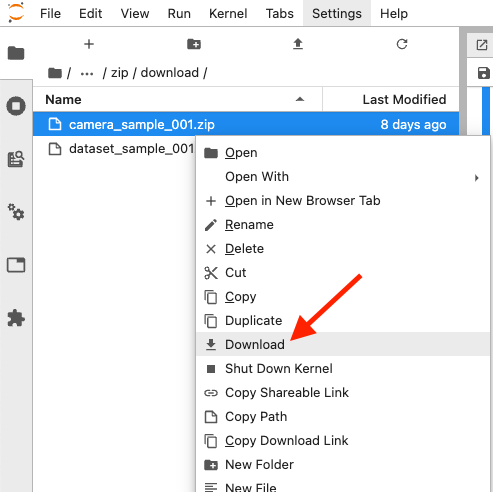Click the New Launcher plus icon

89,44
